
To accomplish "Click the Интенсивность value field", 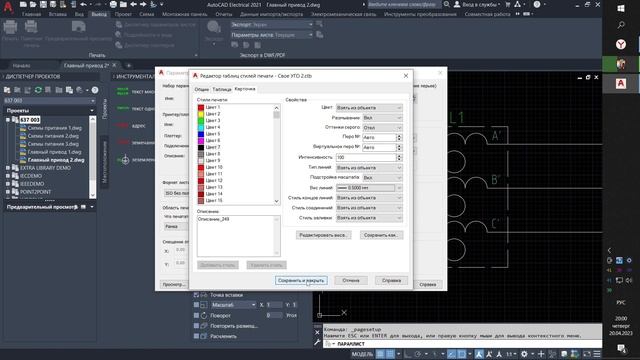I will (x=366, y=158).
